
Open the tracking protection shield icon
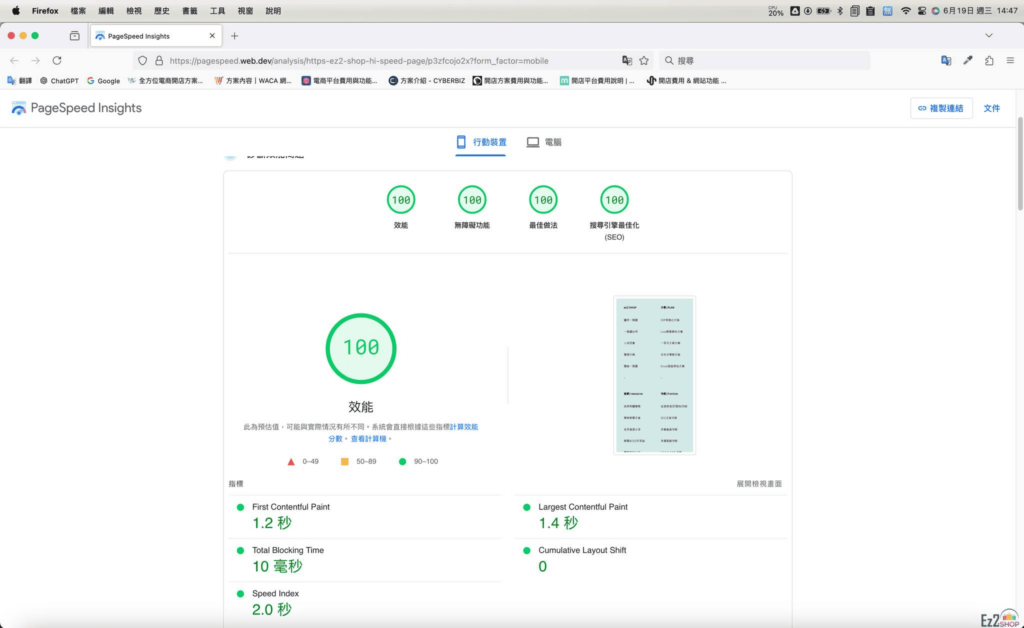pyautogui.click(x=142, y=61)
